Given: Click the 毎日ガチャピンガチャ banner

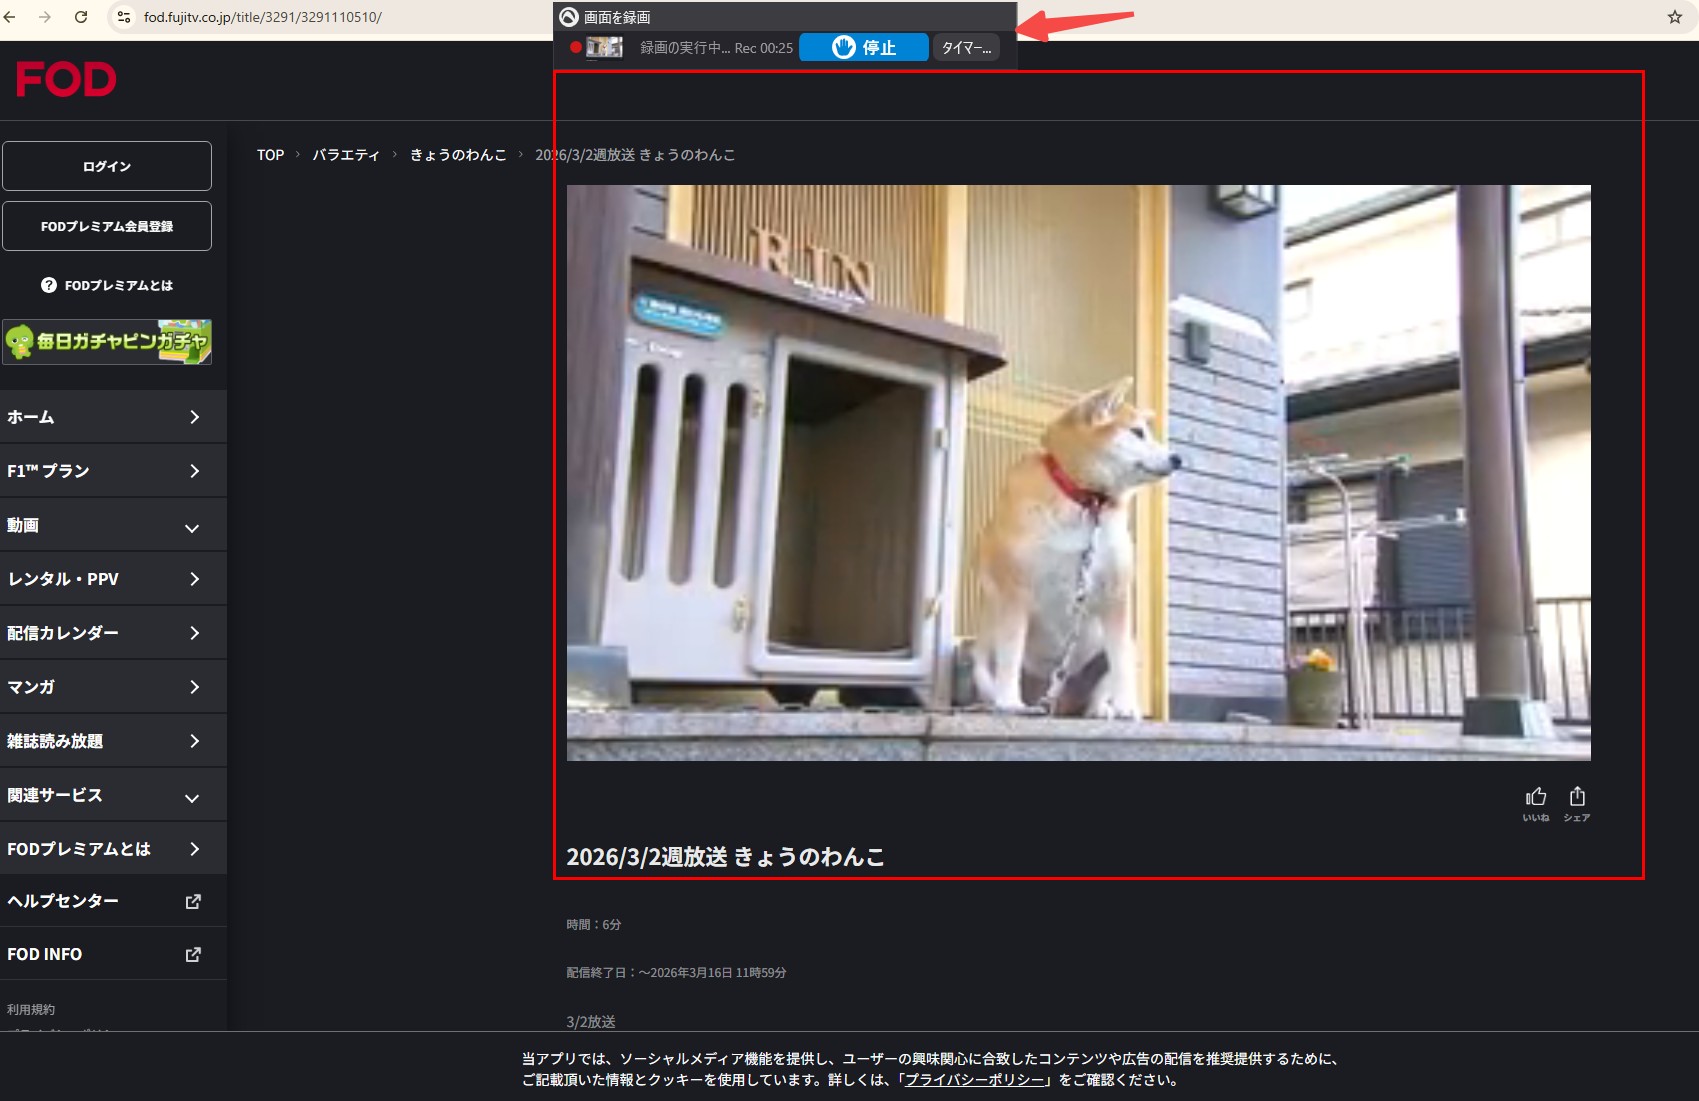Looking at the screenshot, I should tap(107, 342).
